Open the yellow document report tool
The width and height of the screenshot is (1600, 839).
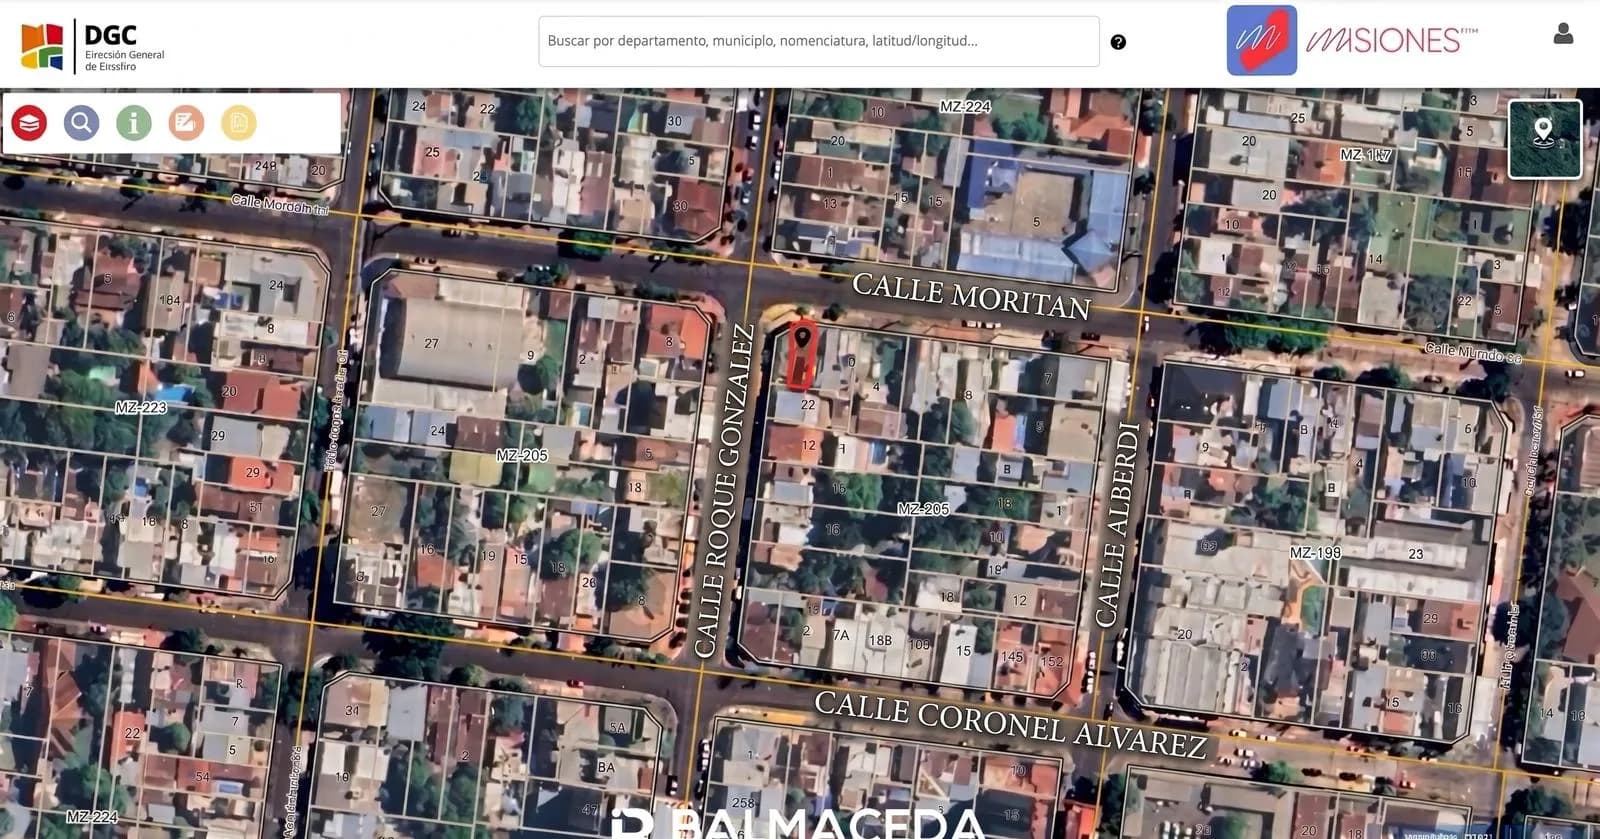tap(239, 123)
